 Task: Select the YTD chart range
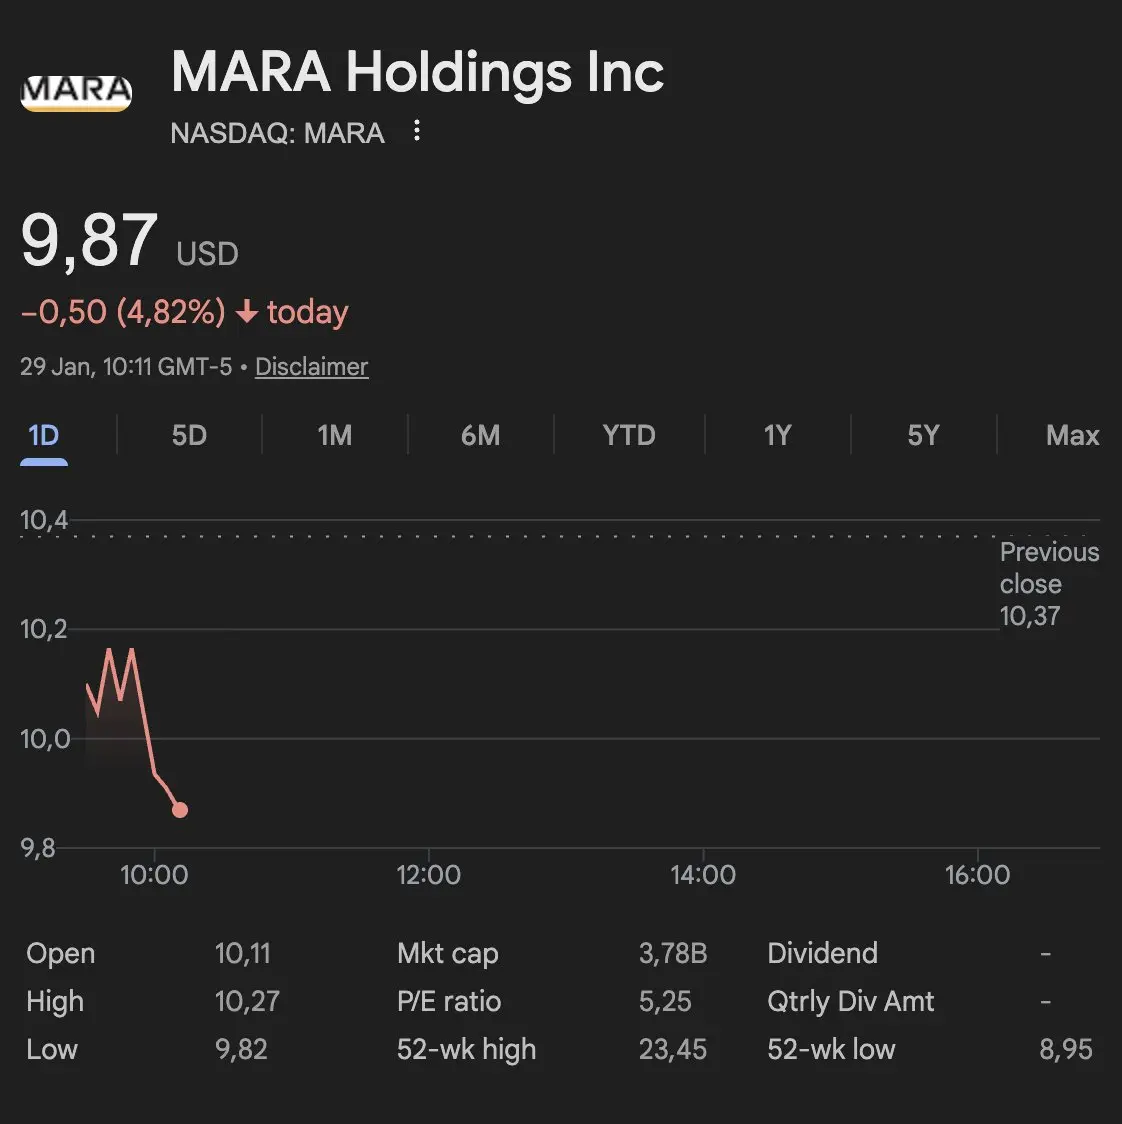[629, 436]
